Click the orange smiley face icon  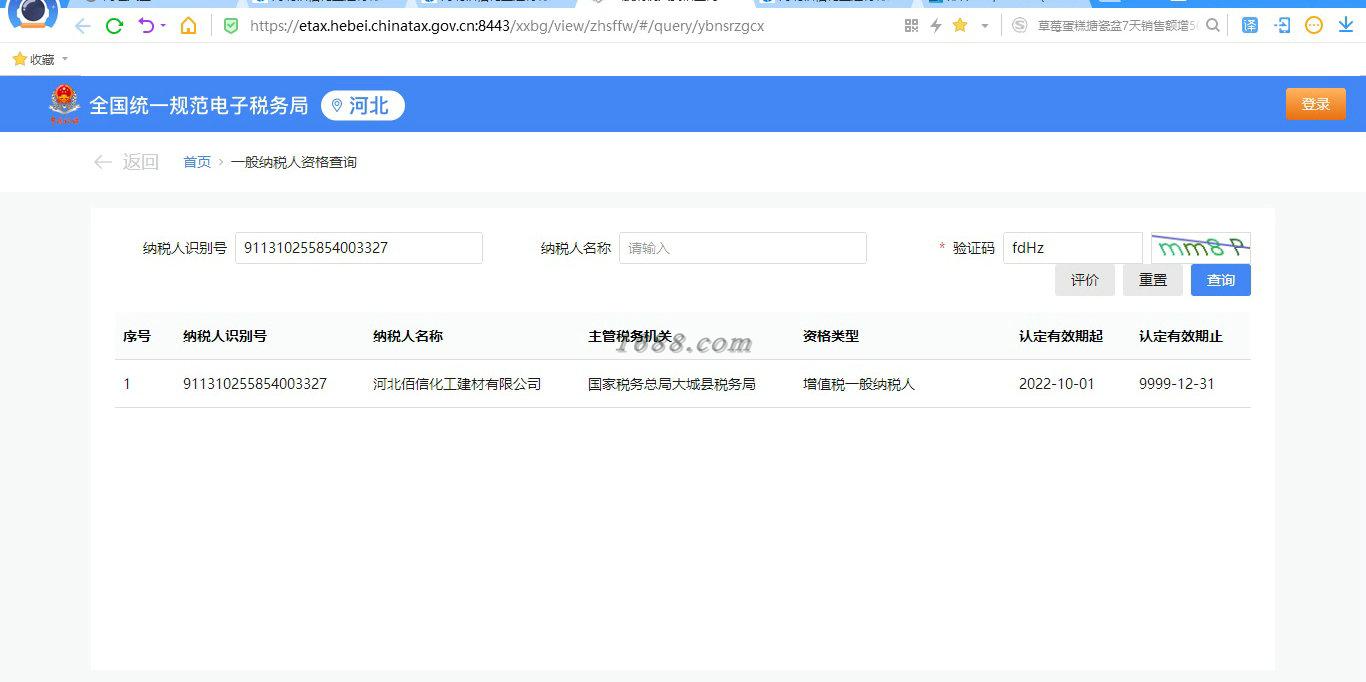tap(1314, 26)
